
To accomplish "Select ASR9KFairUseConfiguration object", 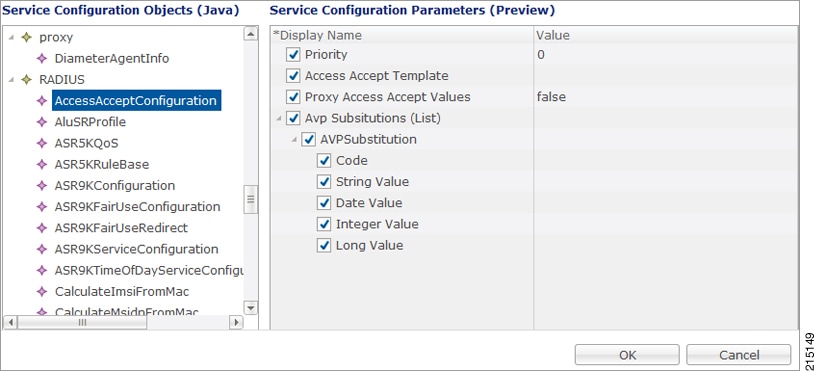I will pyautogui.click(x=138, y=207).
